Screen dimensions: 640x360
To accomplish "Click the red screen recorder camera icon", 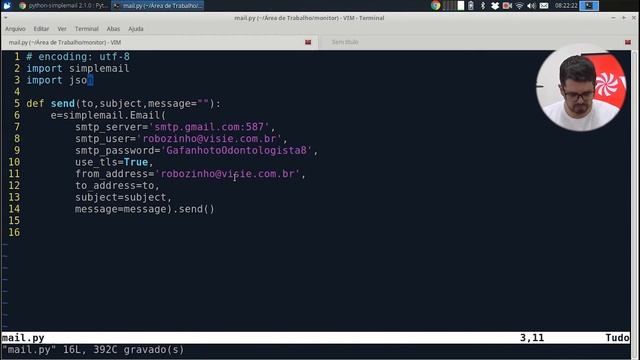I will coord(507,5).
